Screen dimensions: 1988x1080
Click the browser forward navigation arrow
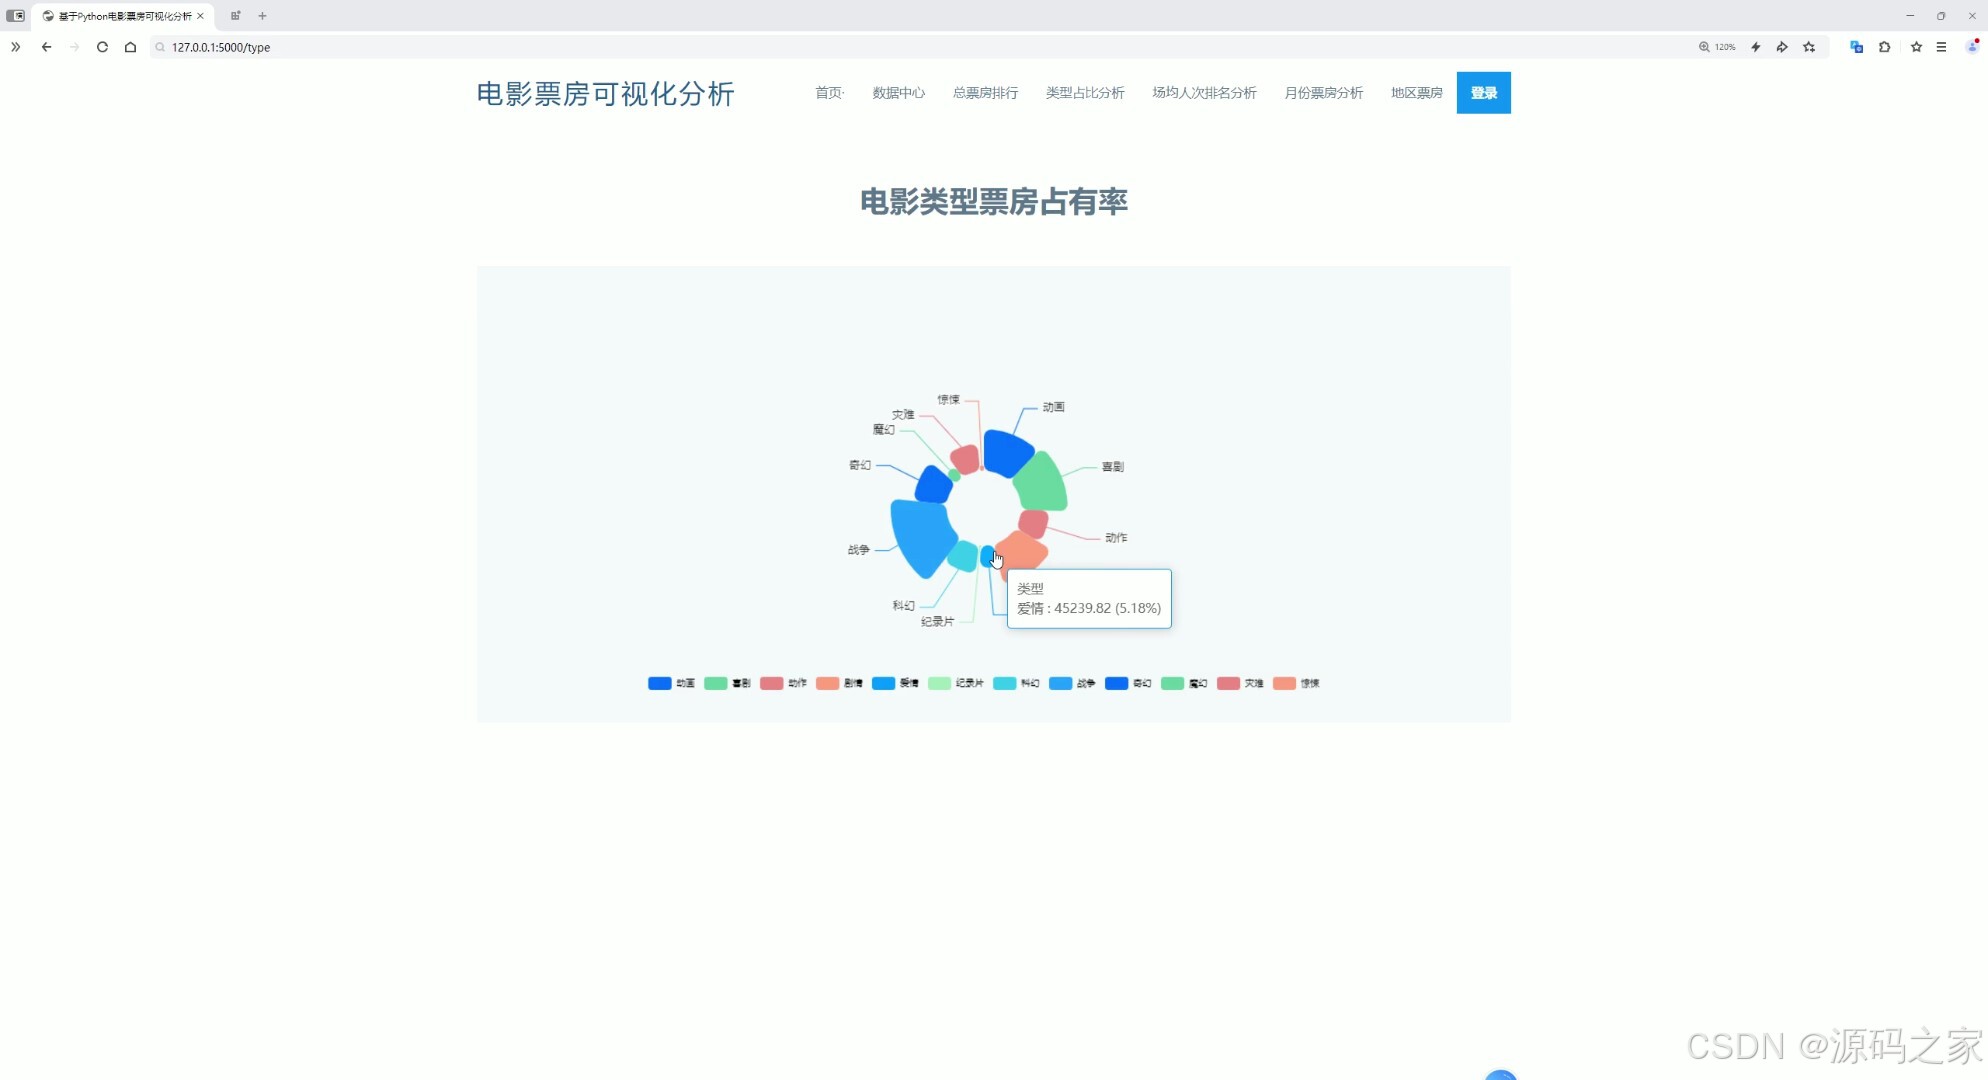point(74,47)
